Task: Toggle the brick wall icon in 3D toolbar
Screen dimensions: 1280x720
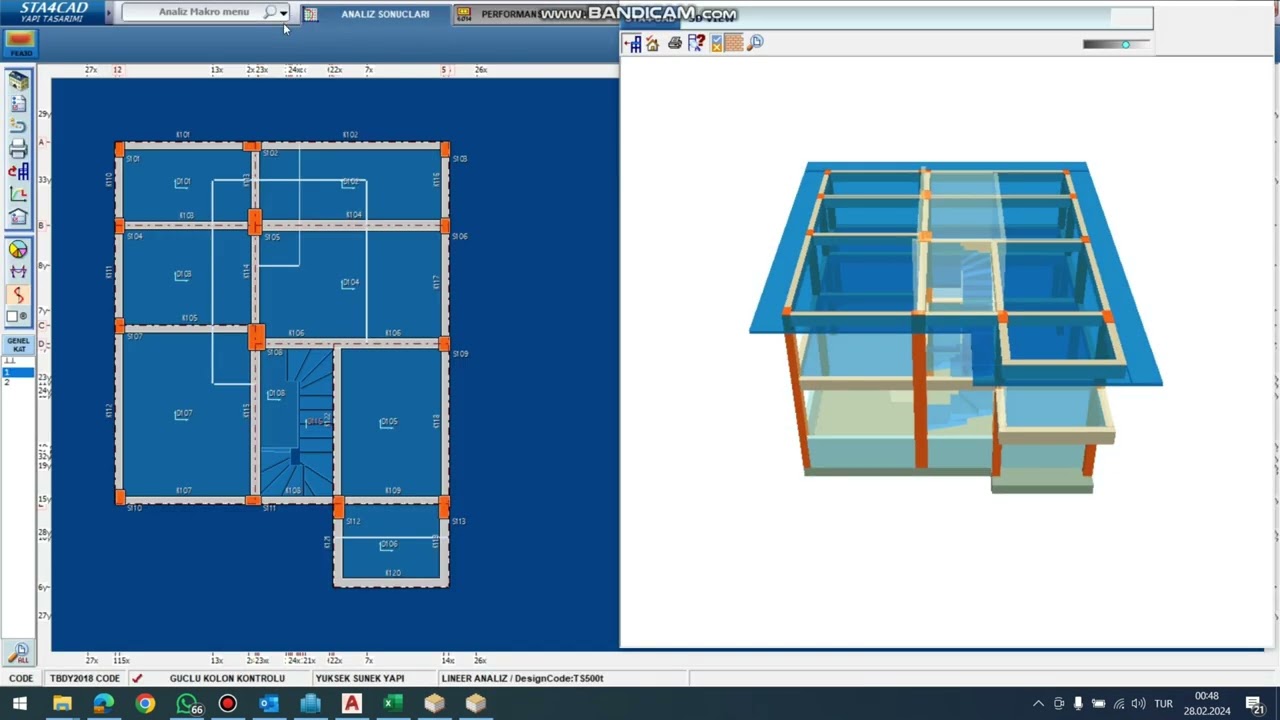Action: point(734,43)
